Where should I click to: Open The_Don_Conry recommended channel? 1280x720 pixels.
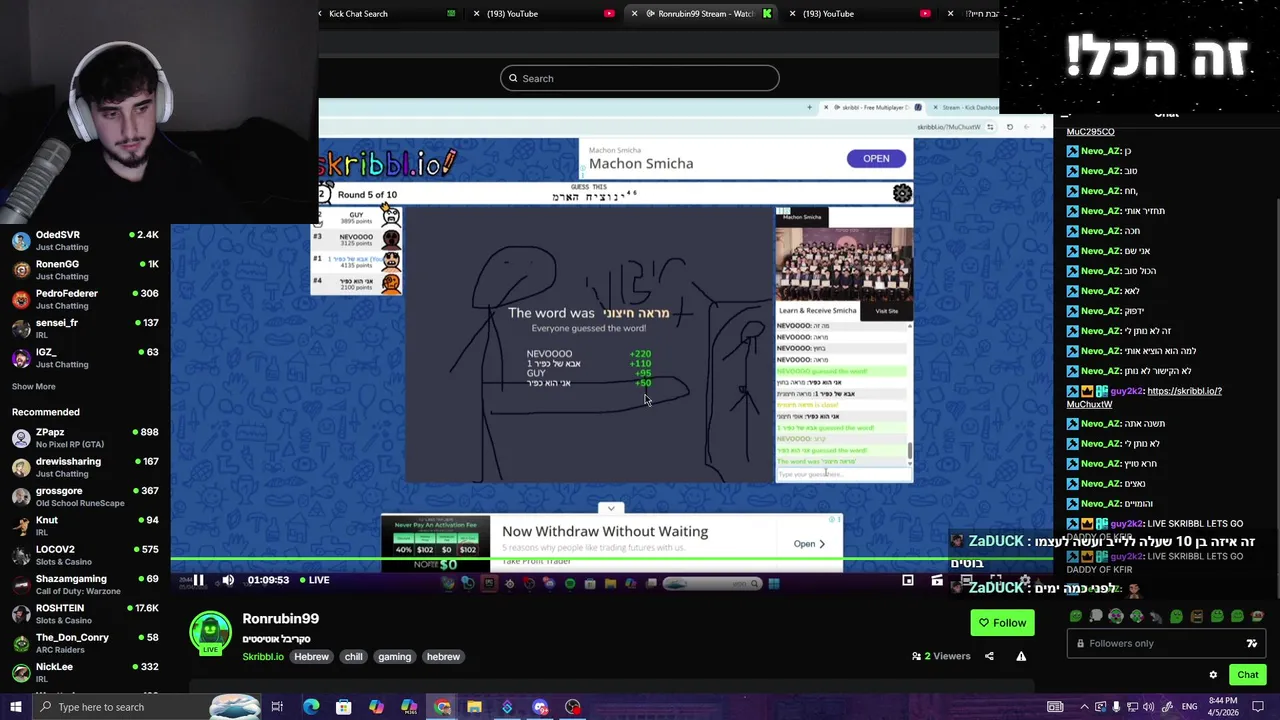[x=85, y=643]
